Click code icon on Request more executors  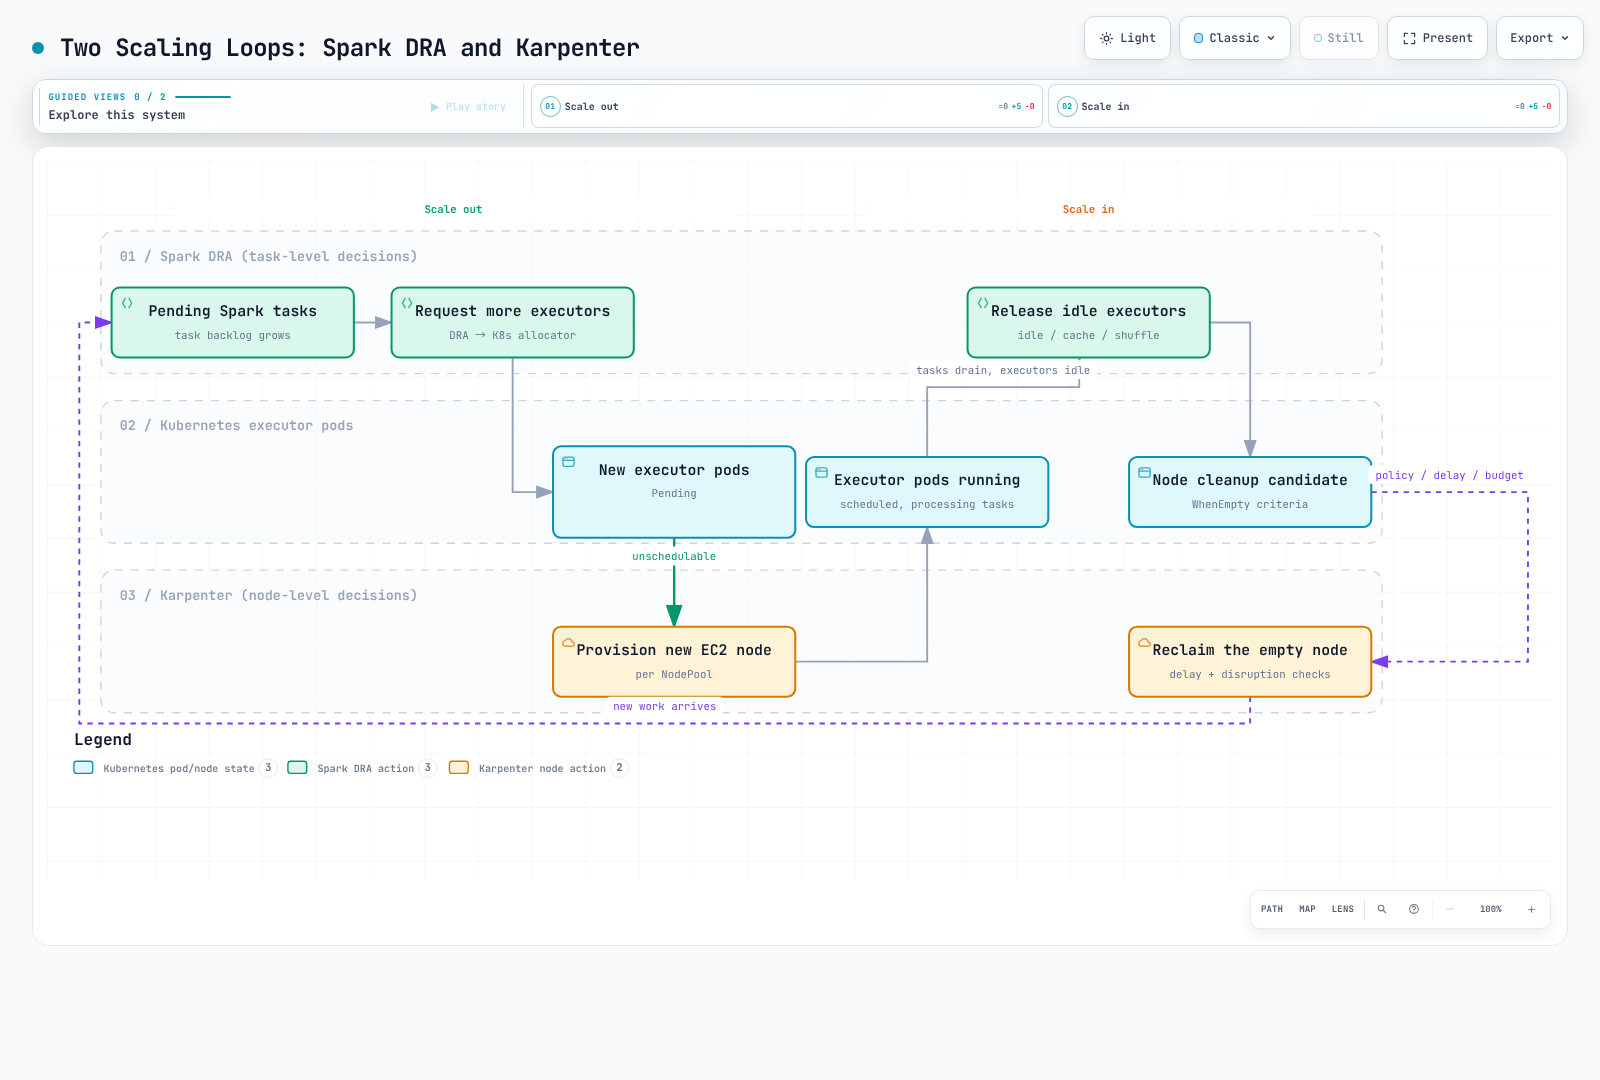pos(407,302)
